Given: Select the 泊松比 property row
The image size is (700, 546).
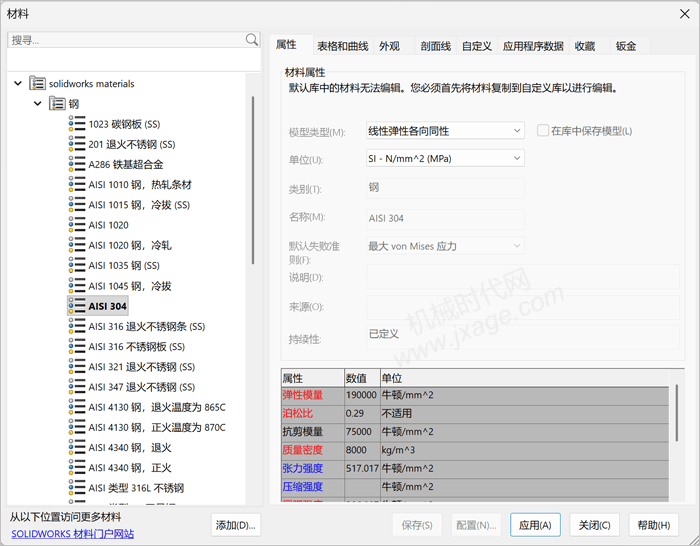Looking at the screenshot, I should pyautogui.click(x=475, y=413).
